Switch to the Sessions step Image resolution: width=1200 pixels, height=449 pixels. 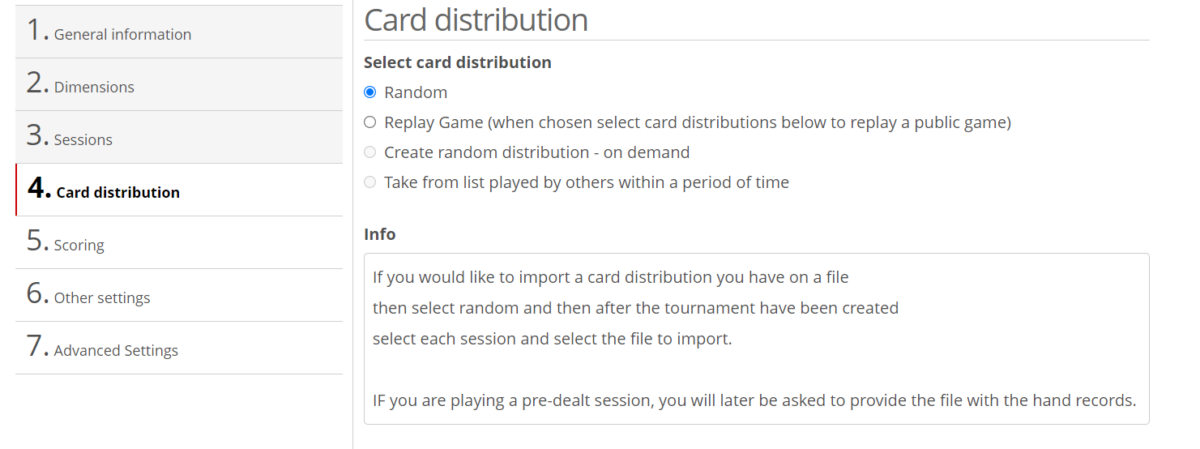[83, 140]
